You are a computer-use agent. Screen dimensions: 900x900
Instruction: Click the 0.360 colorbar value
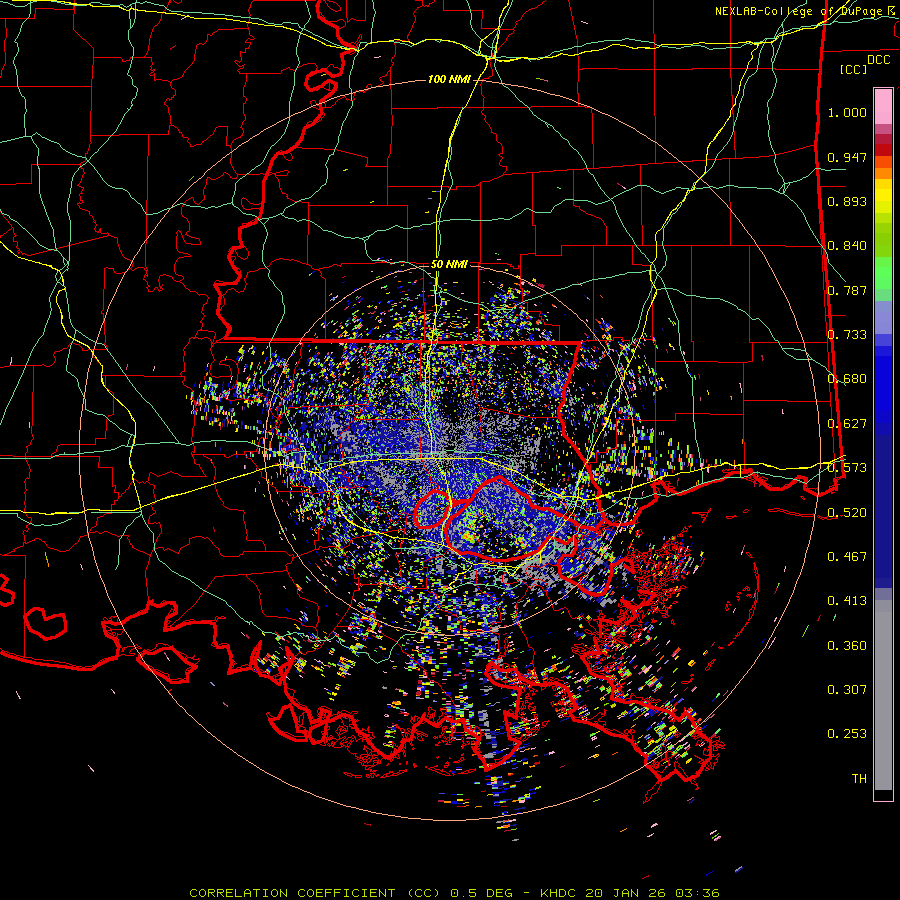[x=847, y=646]
